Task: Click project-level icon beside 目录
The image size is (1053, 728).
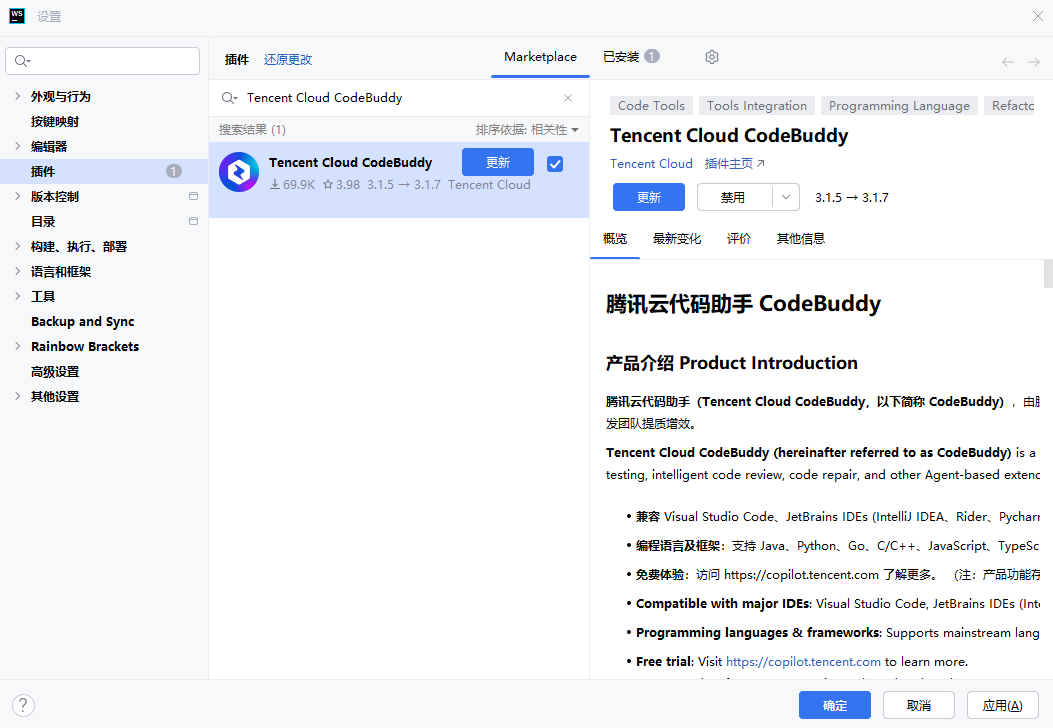Action: pos(193,221)
